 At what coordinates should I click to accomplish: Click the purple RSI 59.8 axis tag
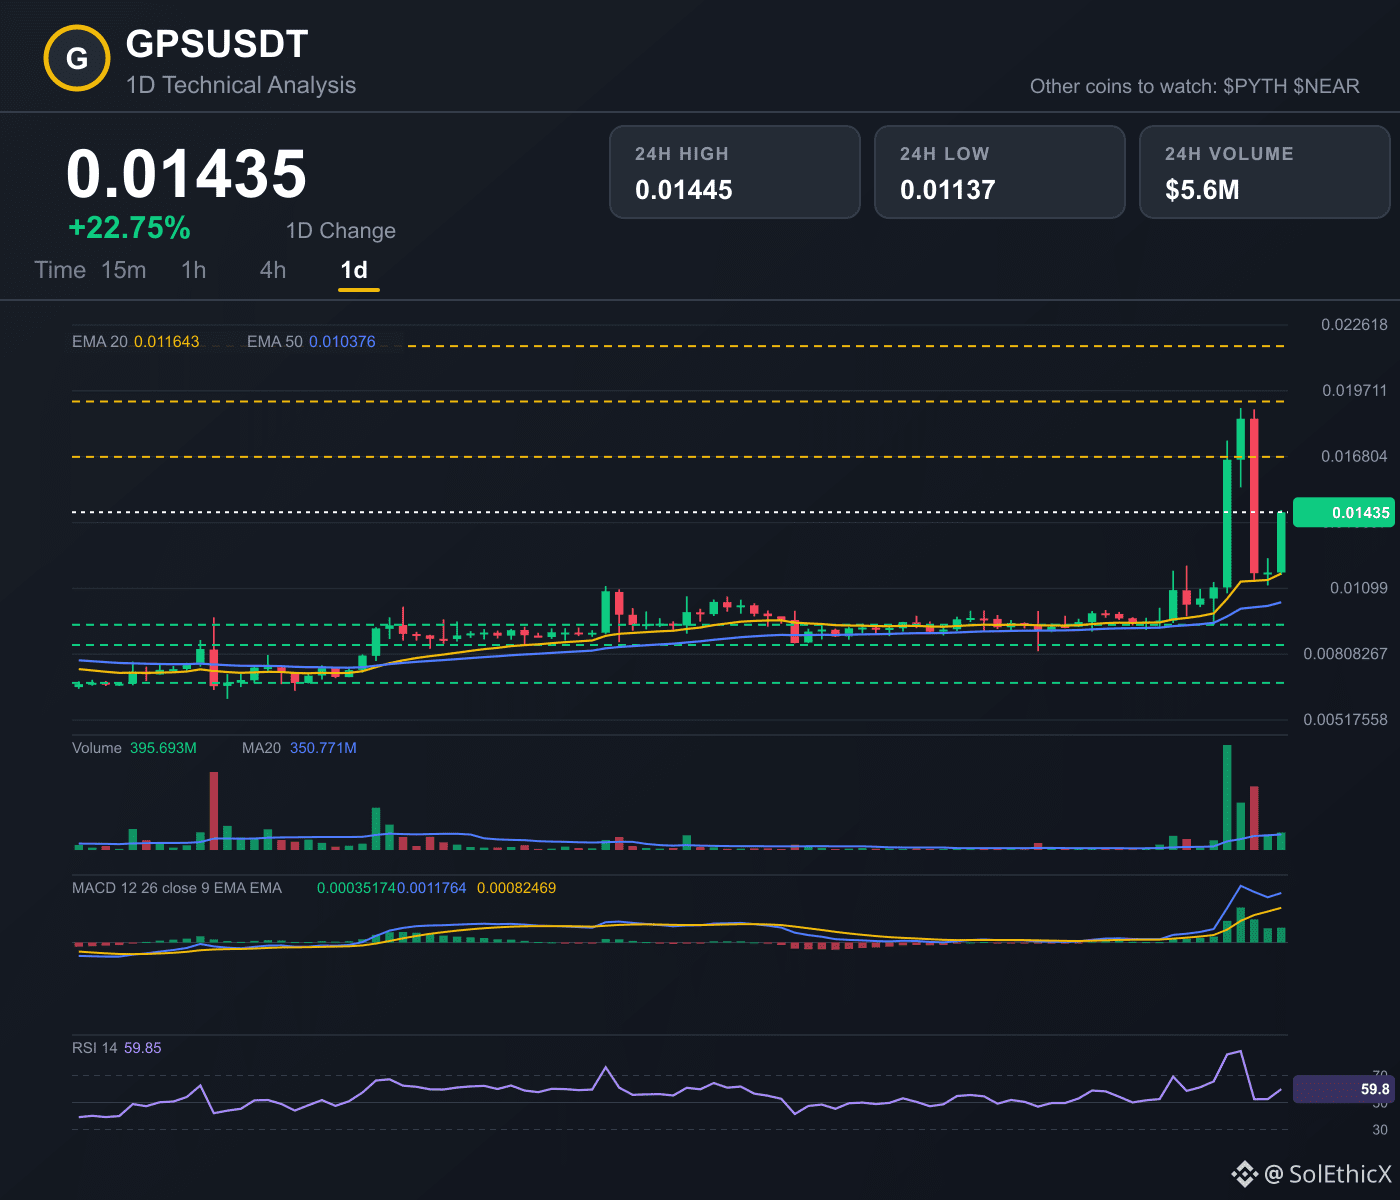[x=1343, y=1089]
